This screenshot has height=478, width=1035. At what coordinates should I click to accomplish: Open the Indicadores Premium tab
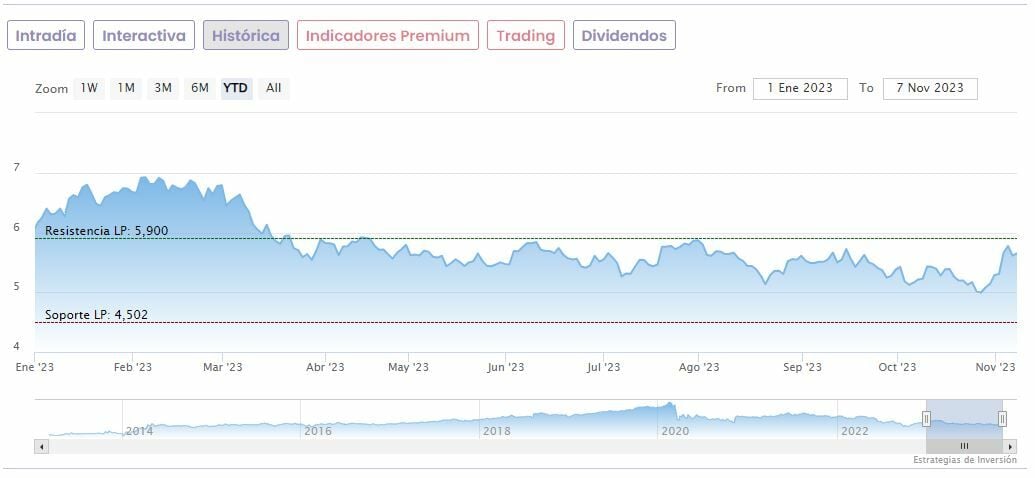click(x=387, y=36)
